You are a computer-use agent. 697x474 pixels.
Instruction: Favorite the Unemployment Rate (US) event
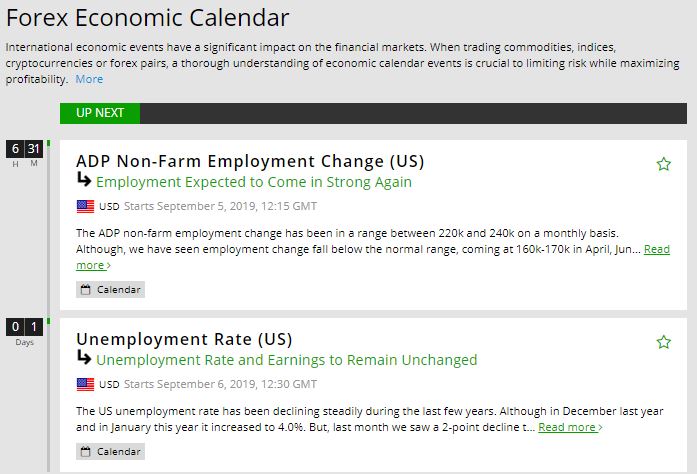[x=663, y=342]
